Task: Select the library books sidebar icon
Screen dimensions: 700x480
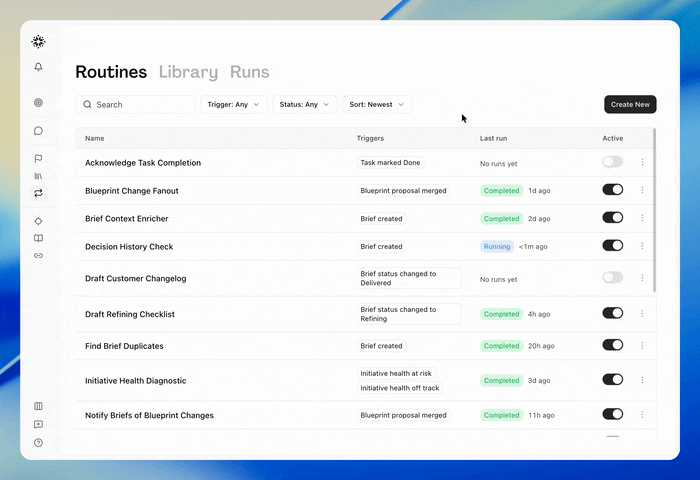Action: pyautogui.click(x=38, y=176)
